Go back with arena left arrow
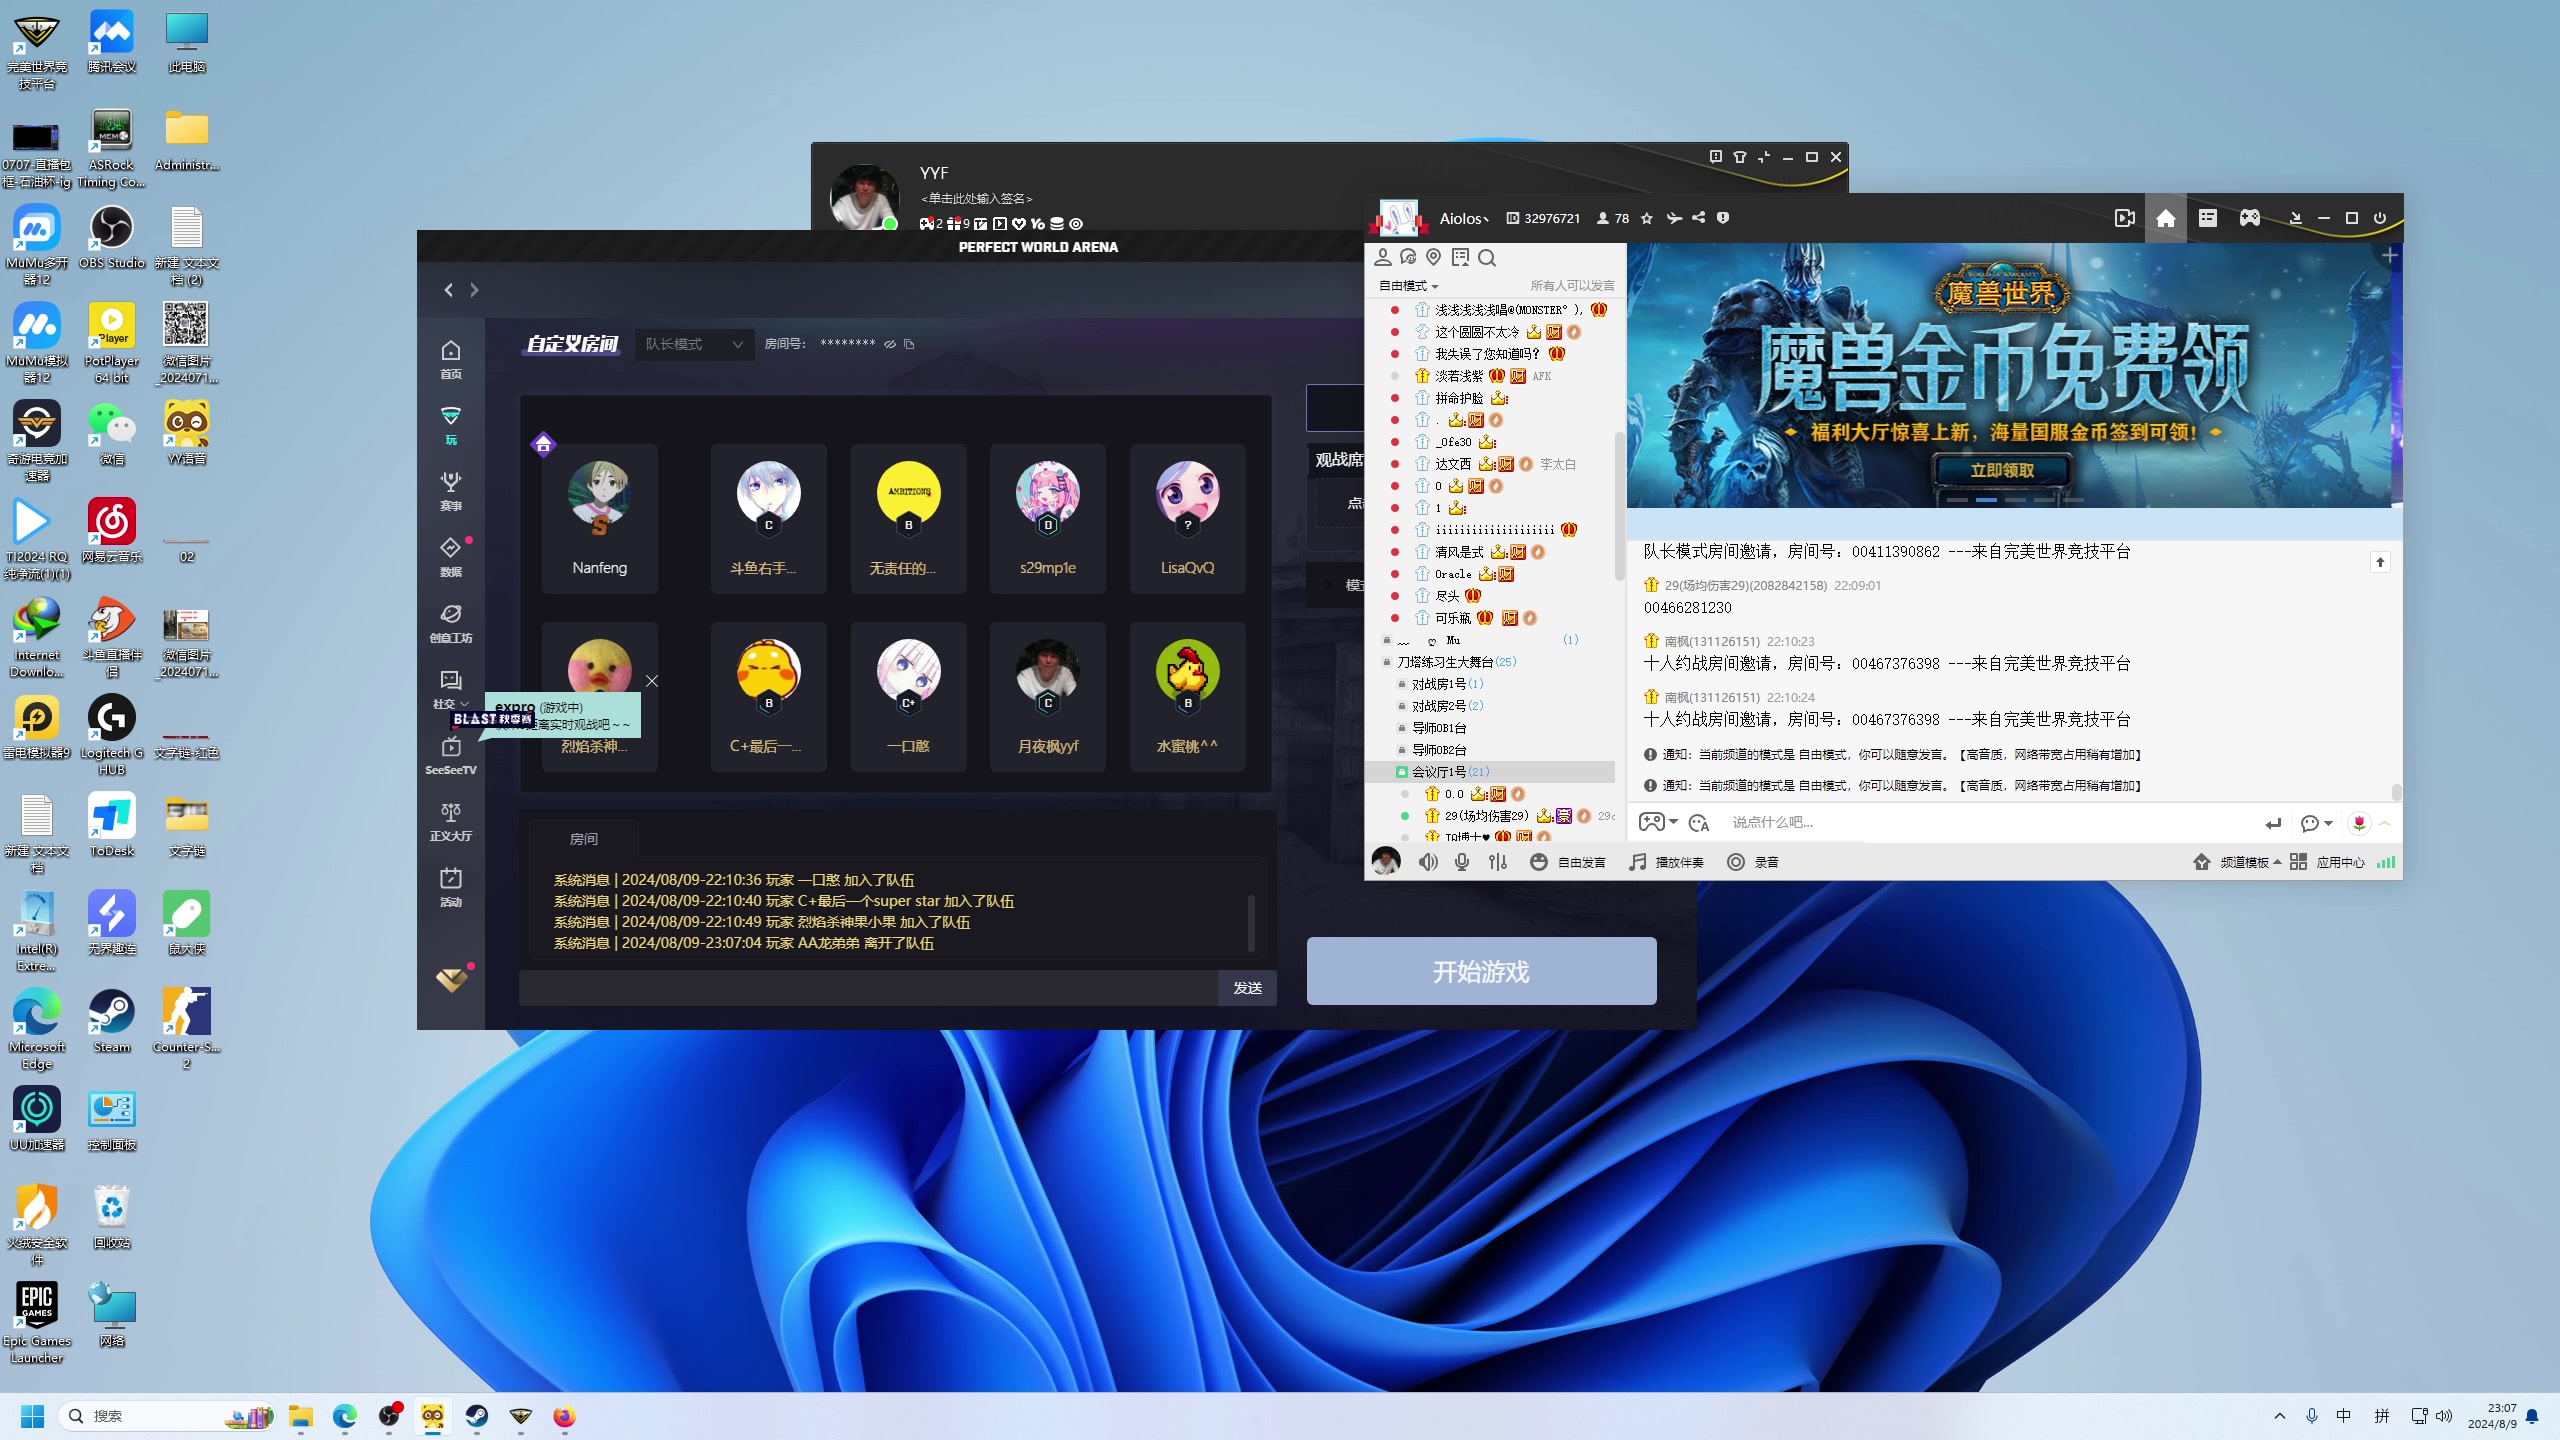This screenshot has height=1440, width=2560. 449,290
